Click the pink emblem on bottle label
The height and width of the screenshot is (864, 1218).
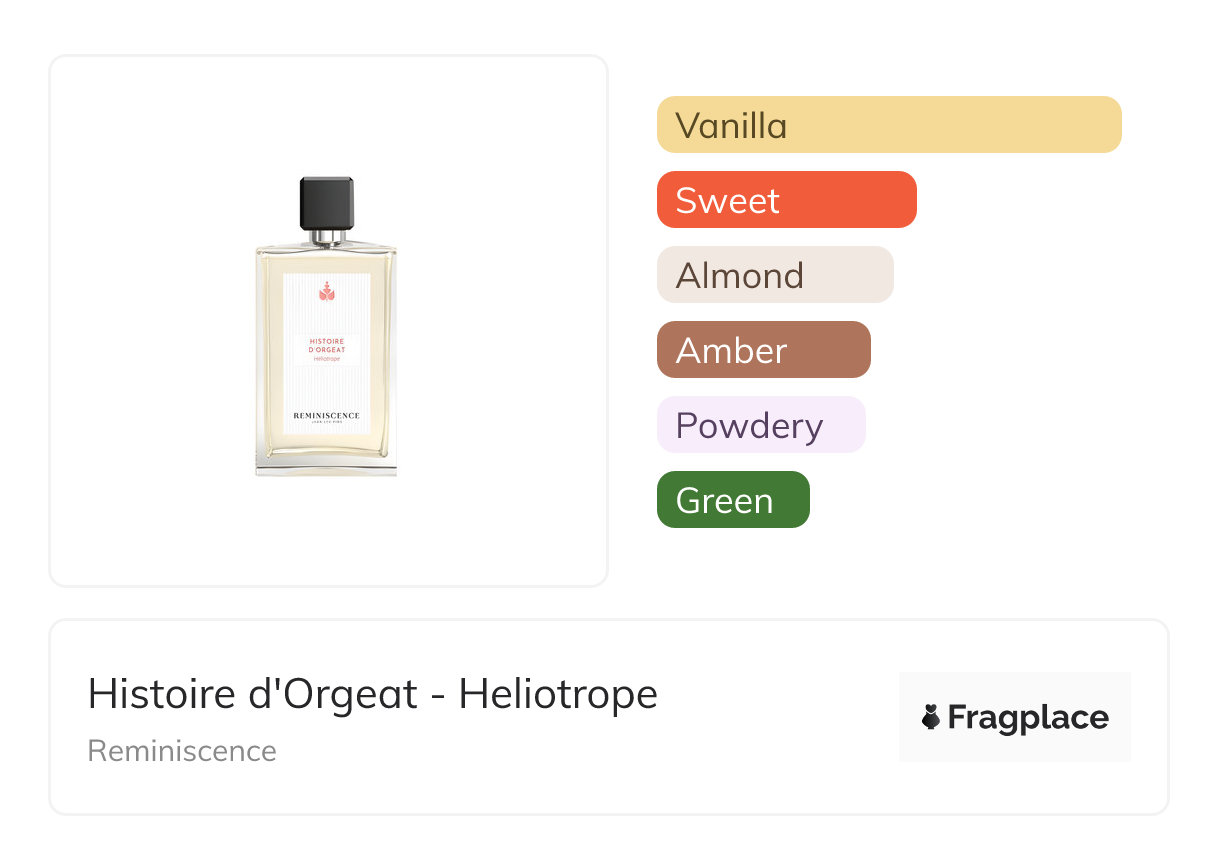click(326, 292)
